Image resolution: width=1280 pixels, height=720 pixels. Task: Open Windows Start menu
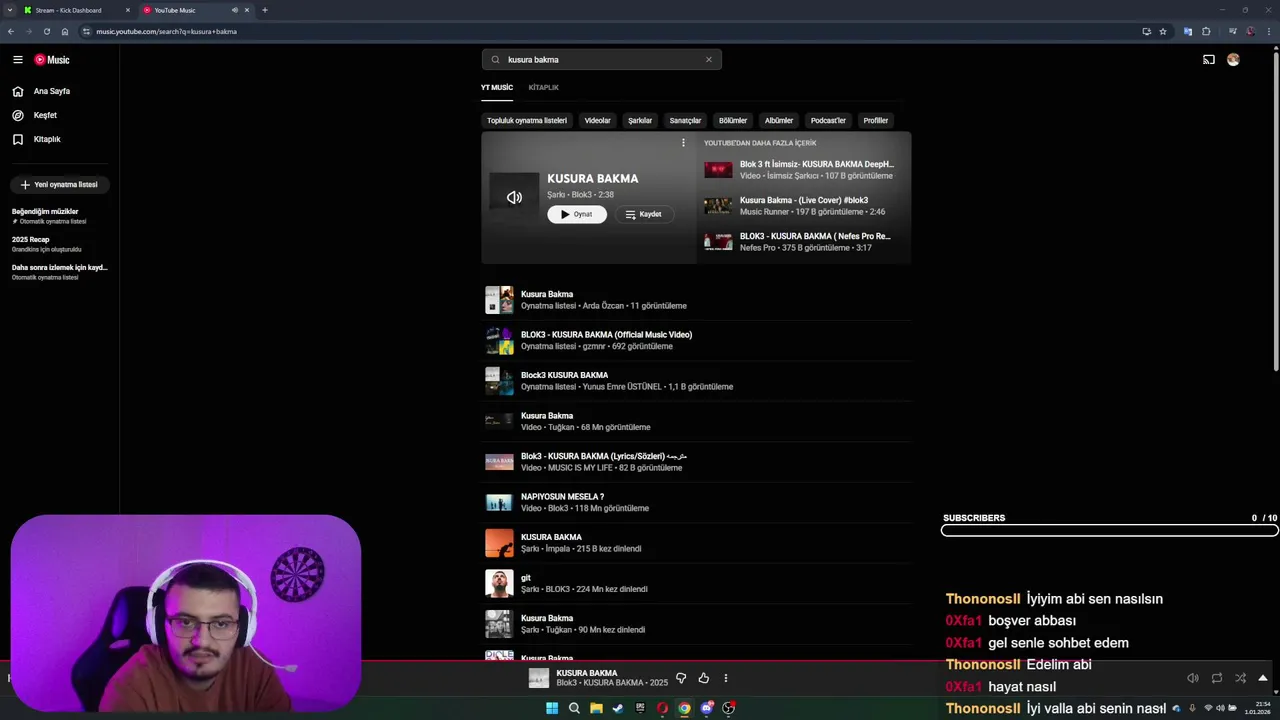(552, 708)
